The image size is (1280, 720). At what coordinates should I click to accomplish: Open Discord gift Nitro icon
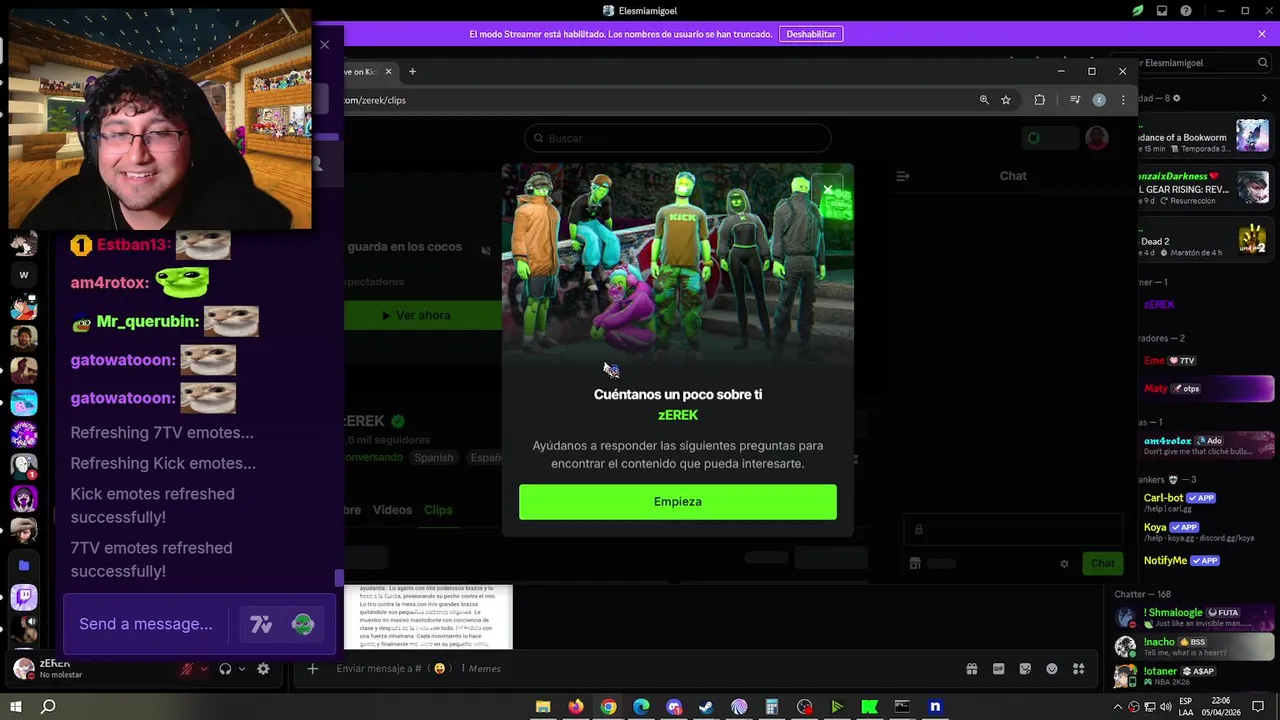[971, 669]
